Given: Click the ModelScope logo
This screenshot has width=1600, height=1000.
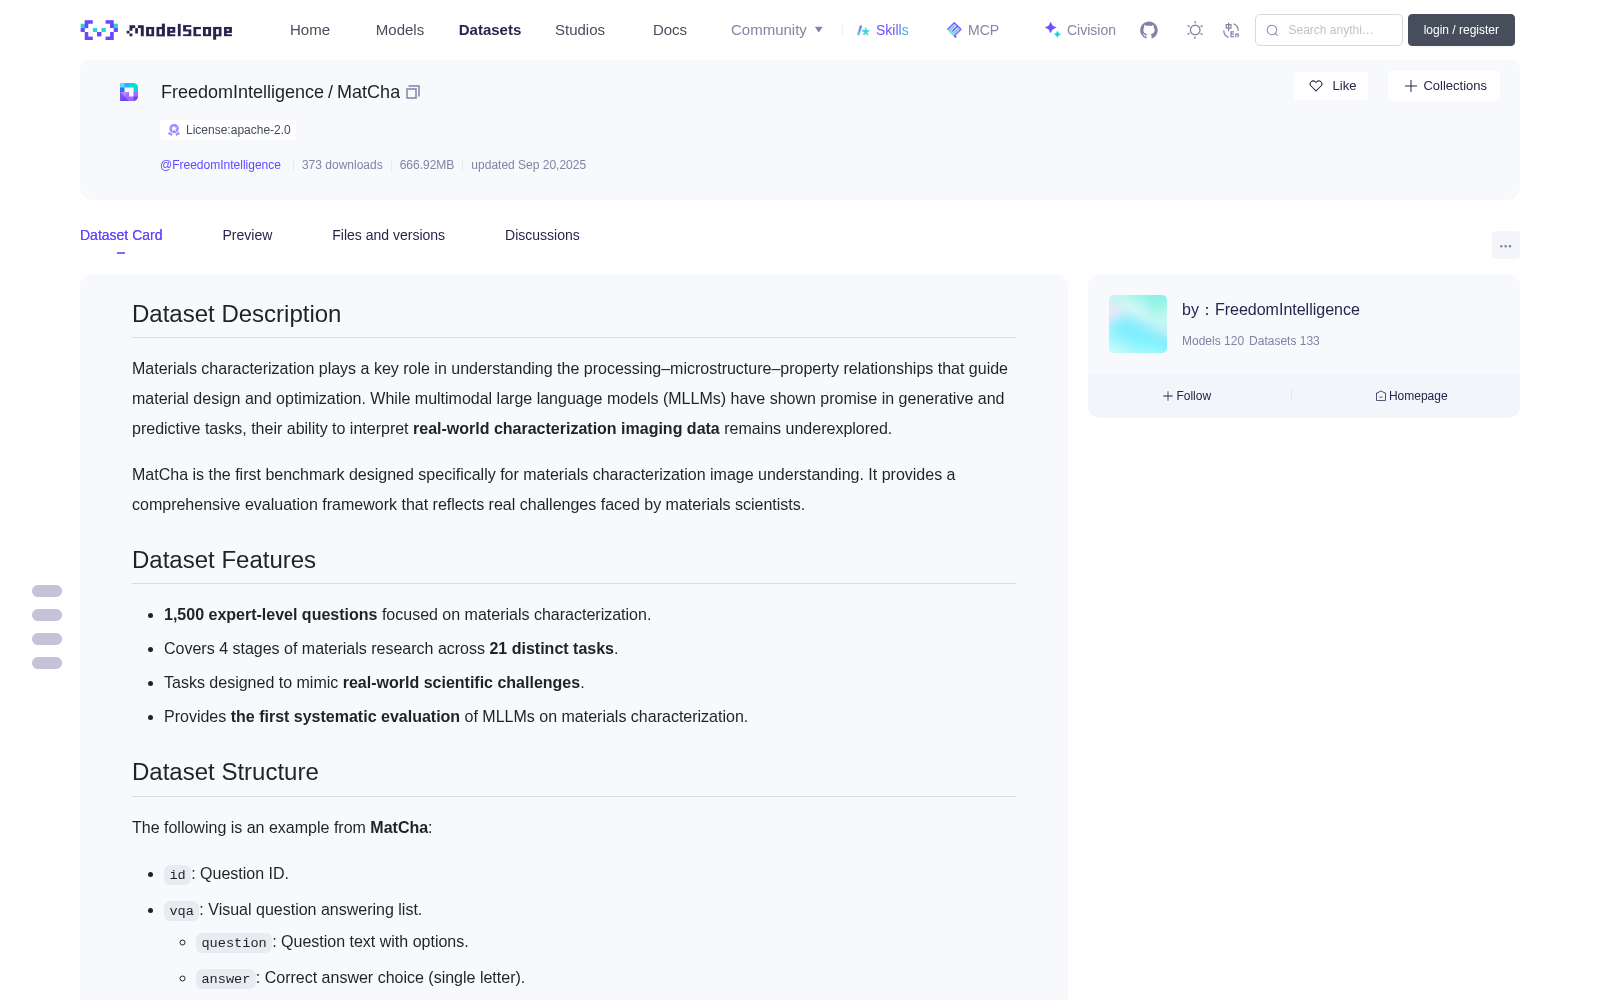Looking at the screenshot, I should (x=156, y=30).
